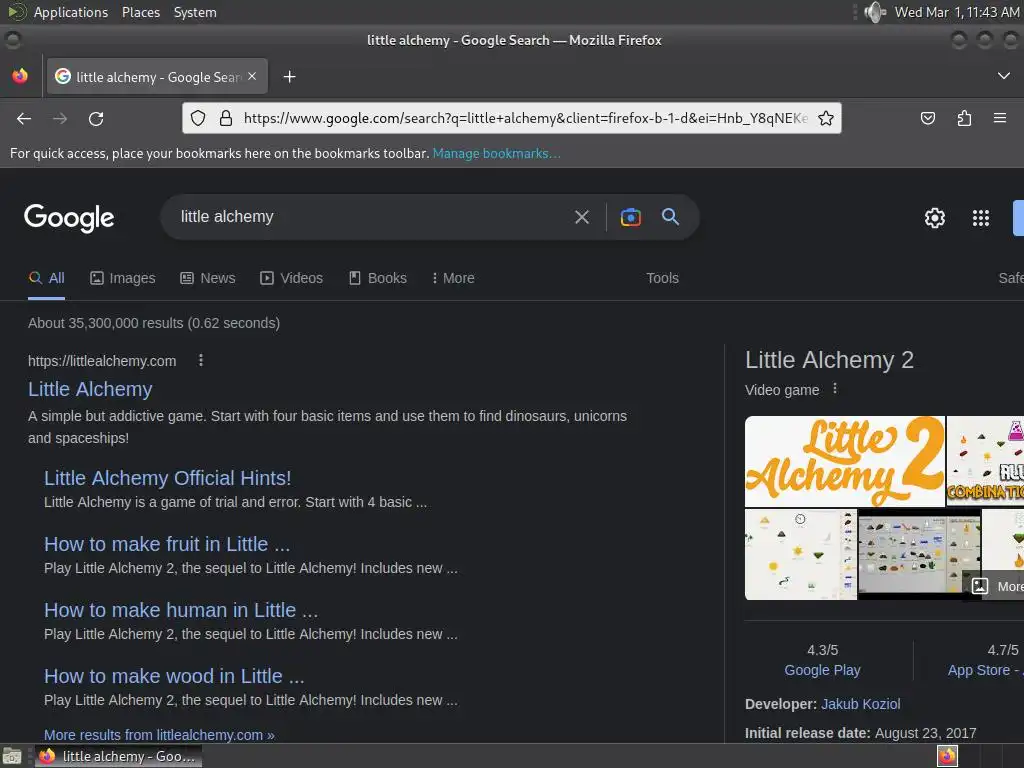
Task: Go back to the previous page
Action: (24, 118)
